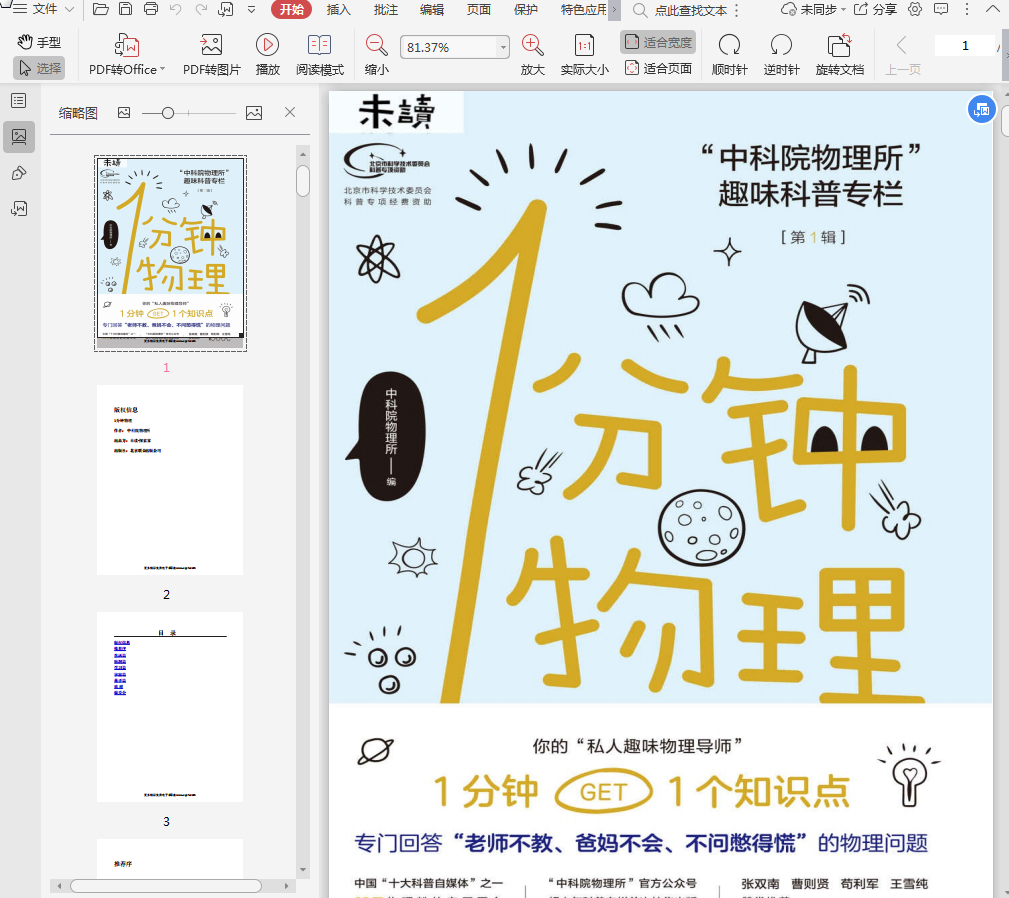Enter 阅读模式 reading mode
The height and width of the screenshot is (898, 1009).
click(320, 55)
